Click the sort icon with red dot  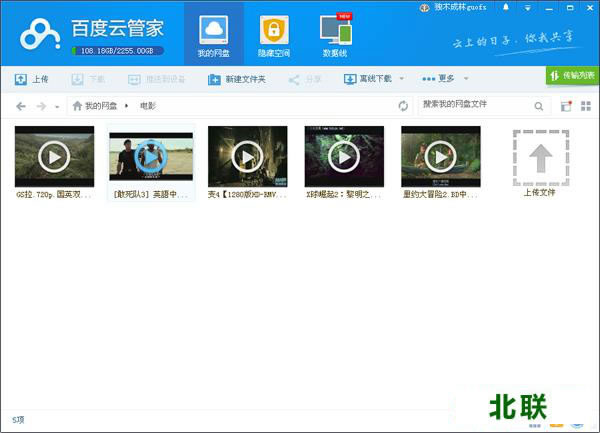click(566, 106)
